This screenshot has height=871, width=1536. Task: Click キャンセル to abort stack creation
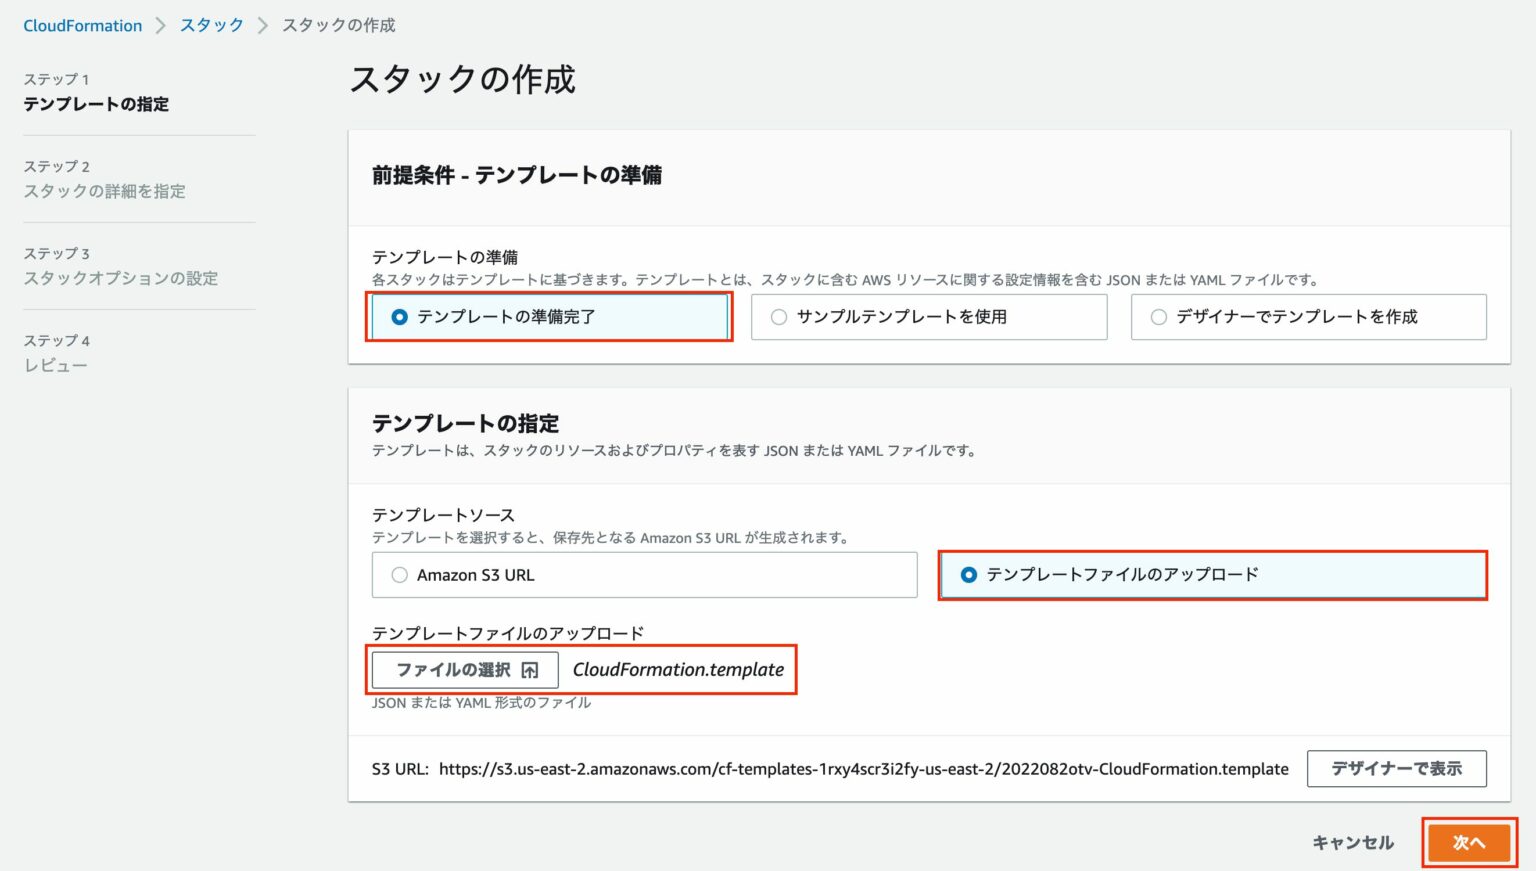[x=1352, y=843]
